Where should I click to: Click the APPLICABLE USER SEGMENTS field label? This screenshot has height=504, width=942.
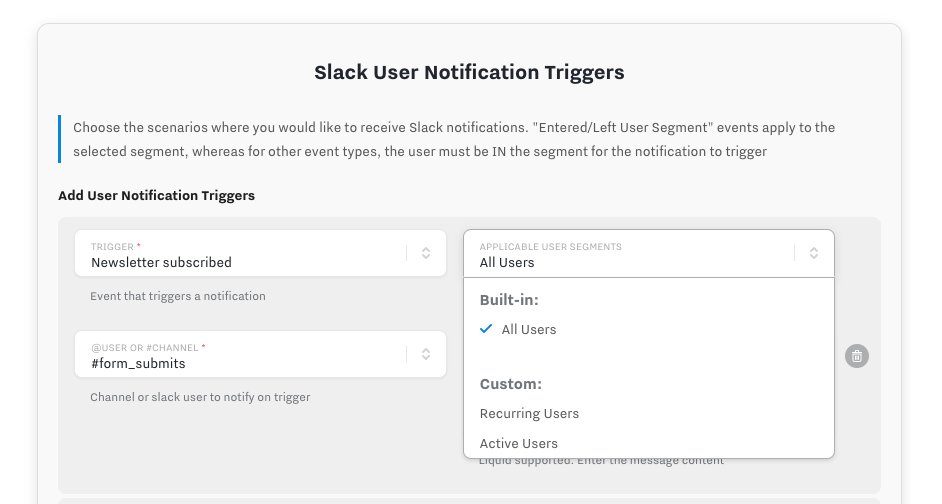(x=550, y=246)
